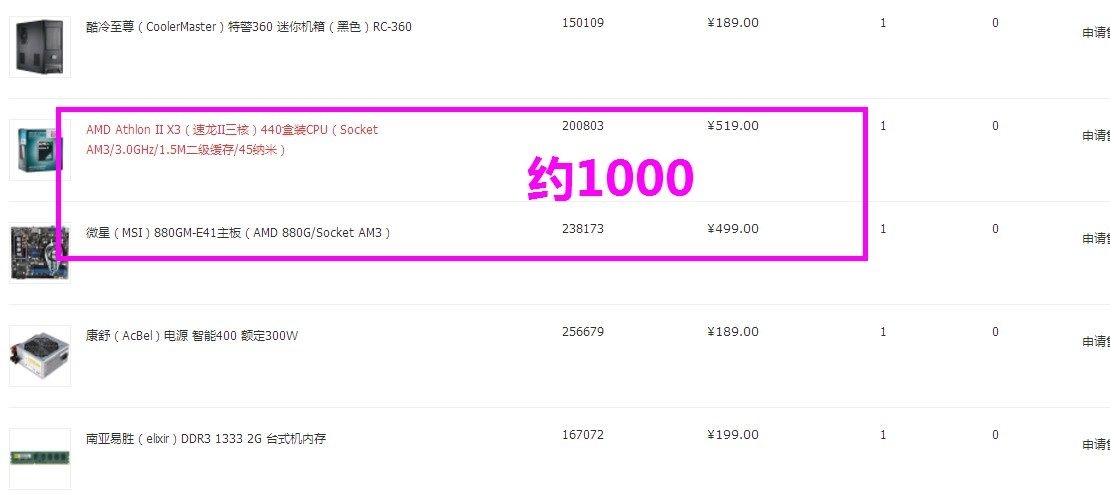The height and width of the screenshot is (499, 1110).
Task: Open the elixir DDR3 memory thumbnail
Action: click(40, 459)
